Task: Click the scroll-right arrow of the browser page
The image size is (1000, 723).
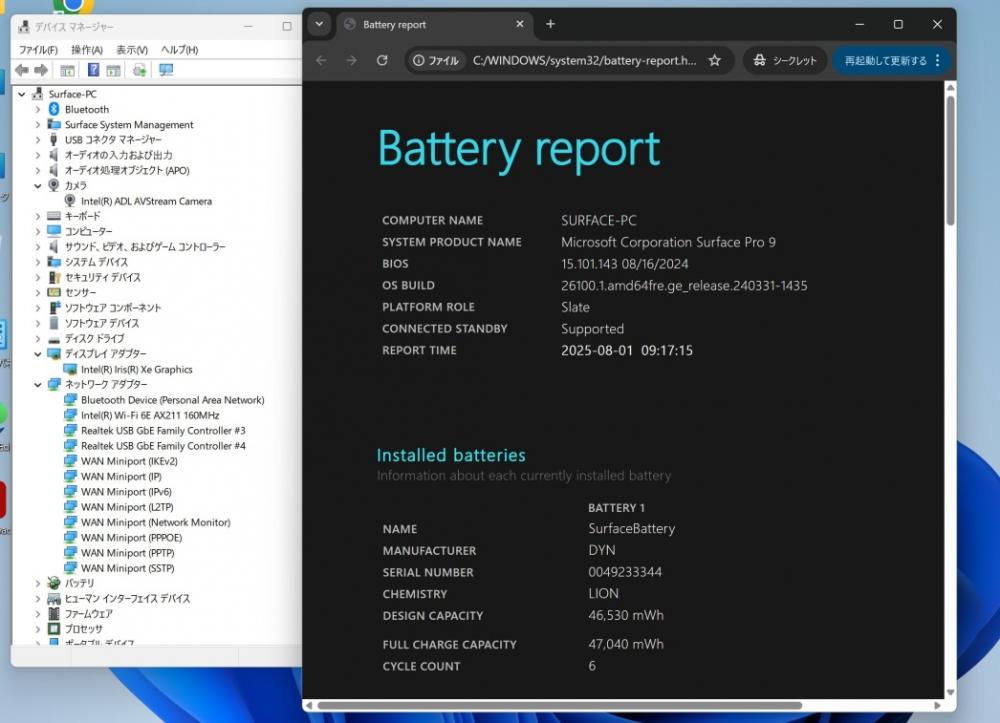Action: [937, 705]
